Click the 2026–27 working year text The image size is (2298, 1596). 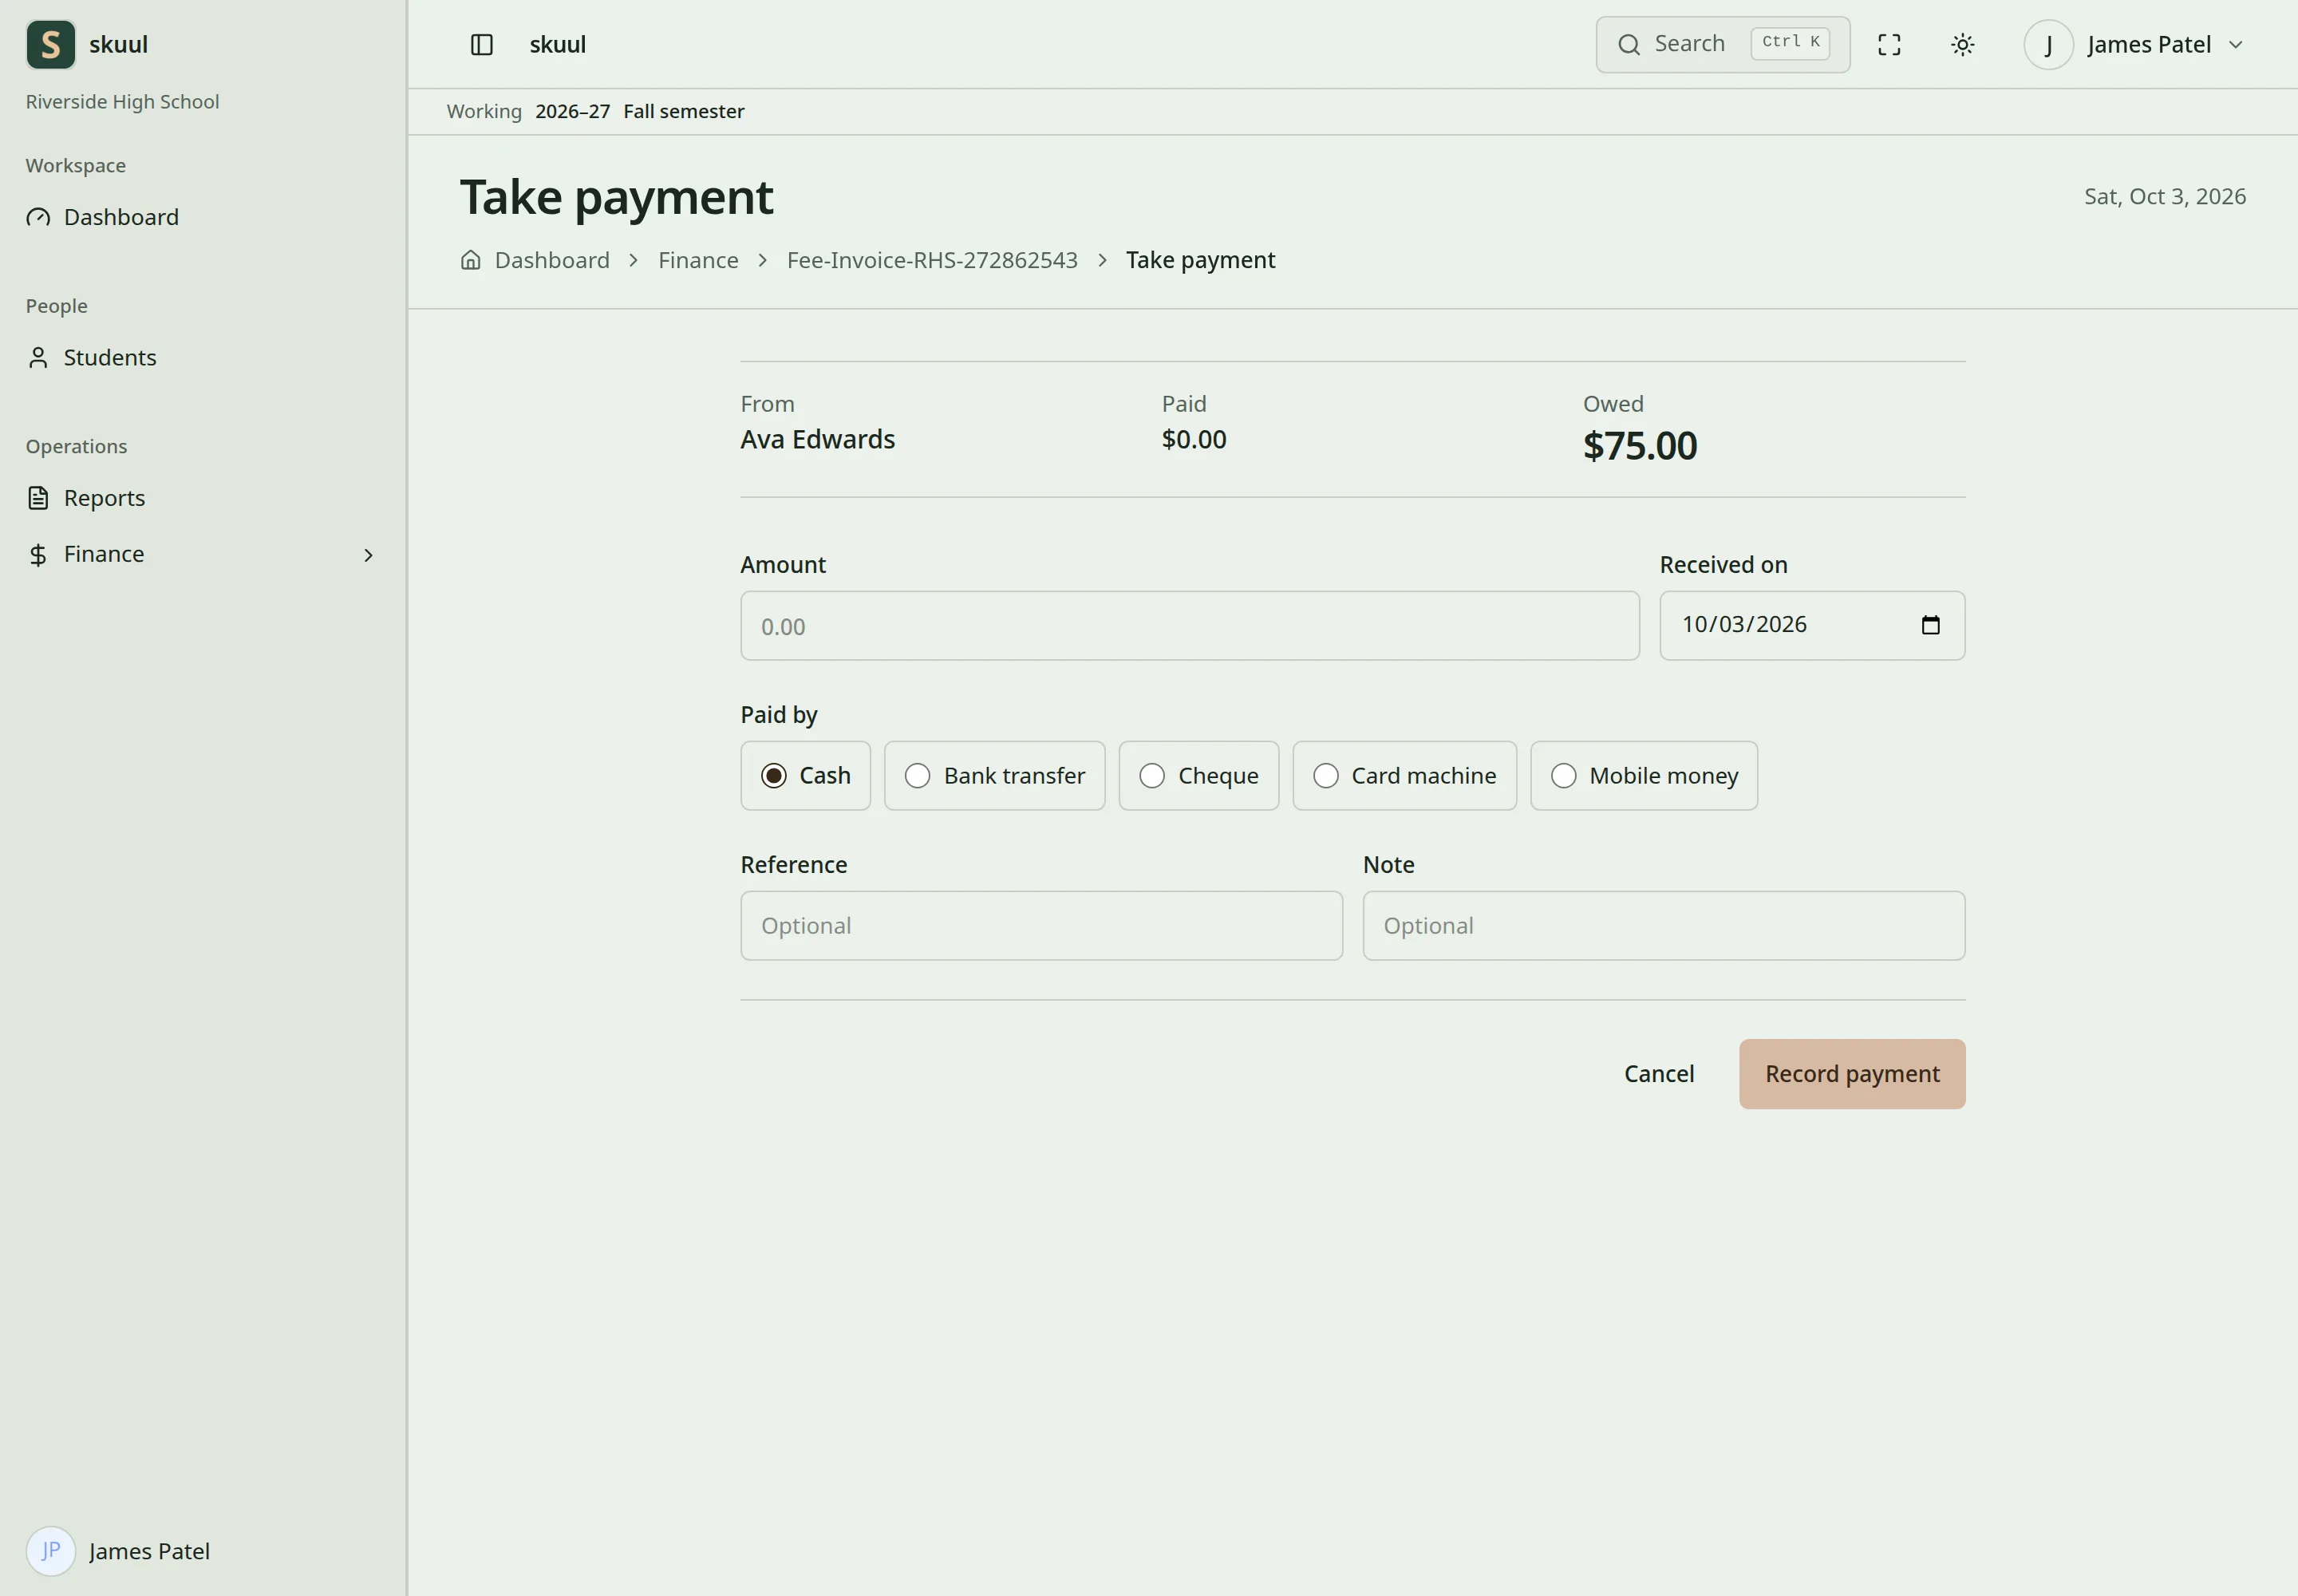[572, 111]
